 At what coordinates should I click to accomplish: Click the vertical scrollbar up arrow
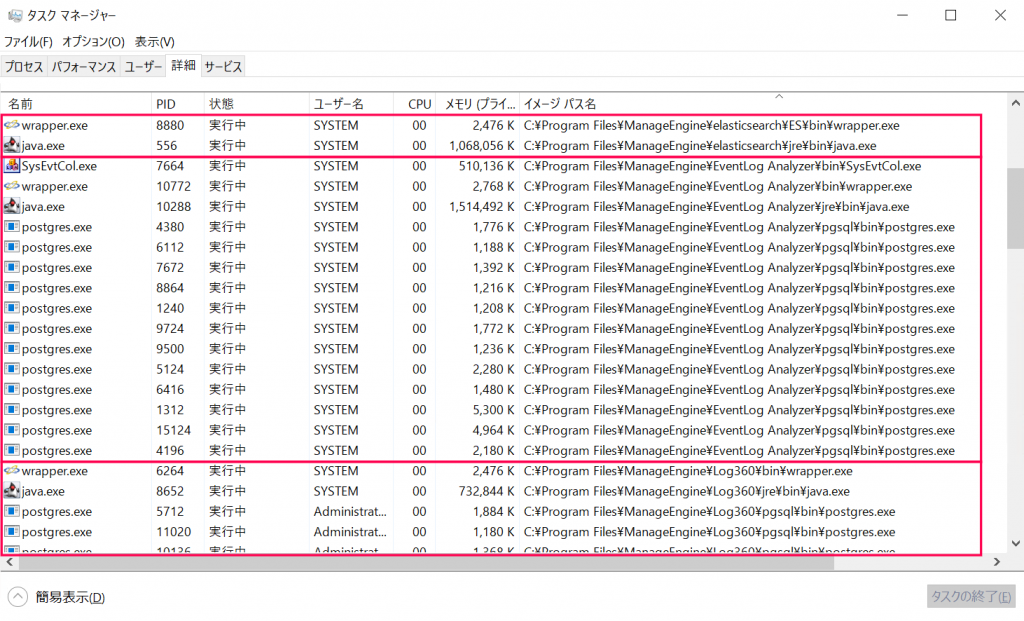click(x=1016, y=103)
